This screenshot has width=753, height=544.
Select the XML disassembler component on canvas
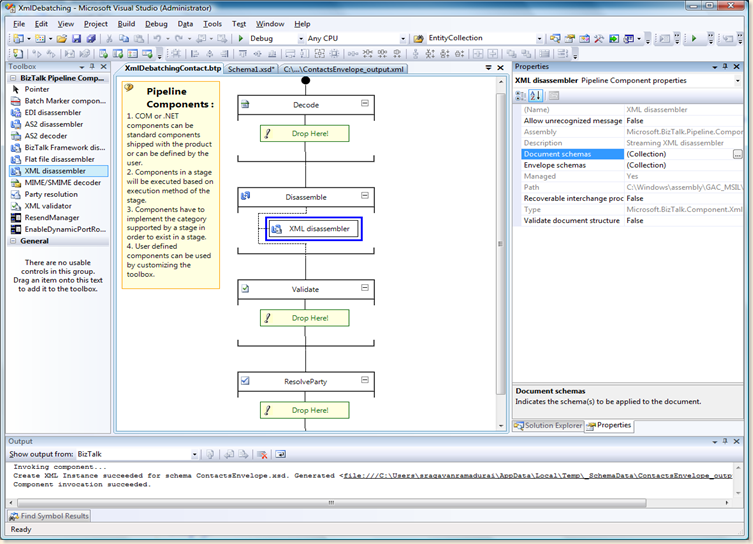[x=314, y=229]
